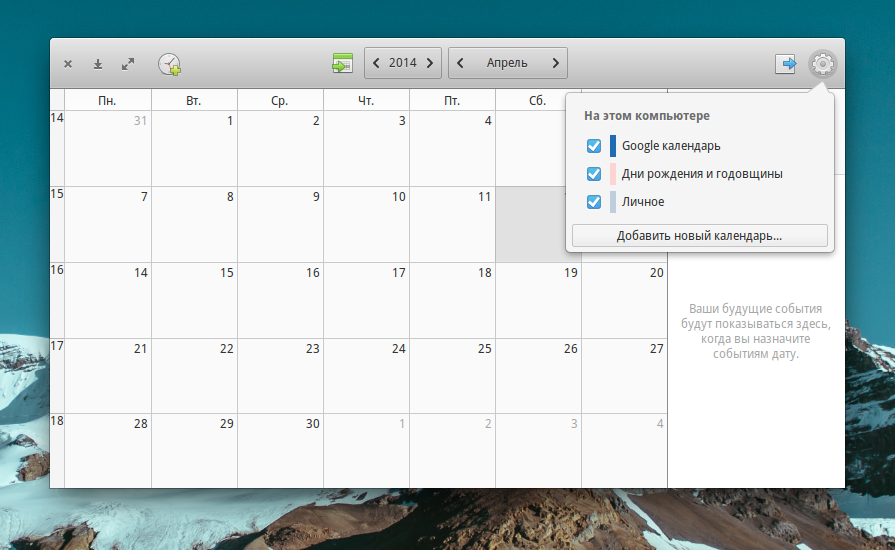
Task: Select day 9 in the calendar
Action: (280, 224)
